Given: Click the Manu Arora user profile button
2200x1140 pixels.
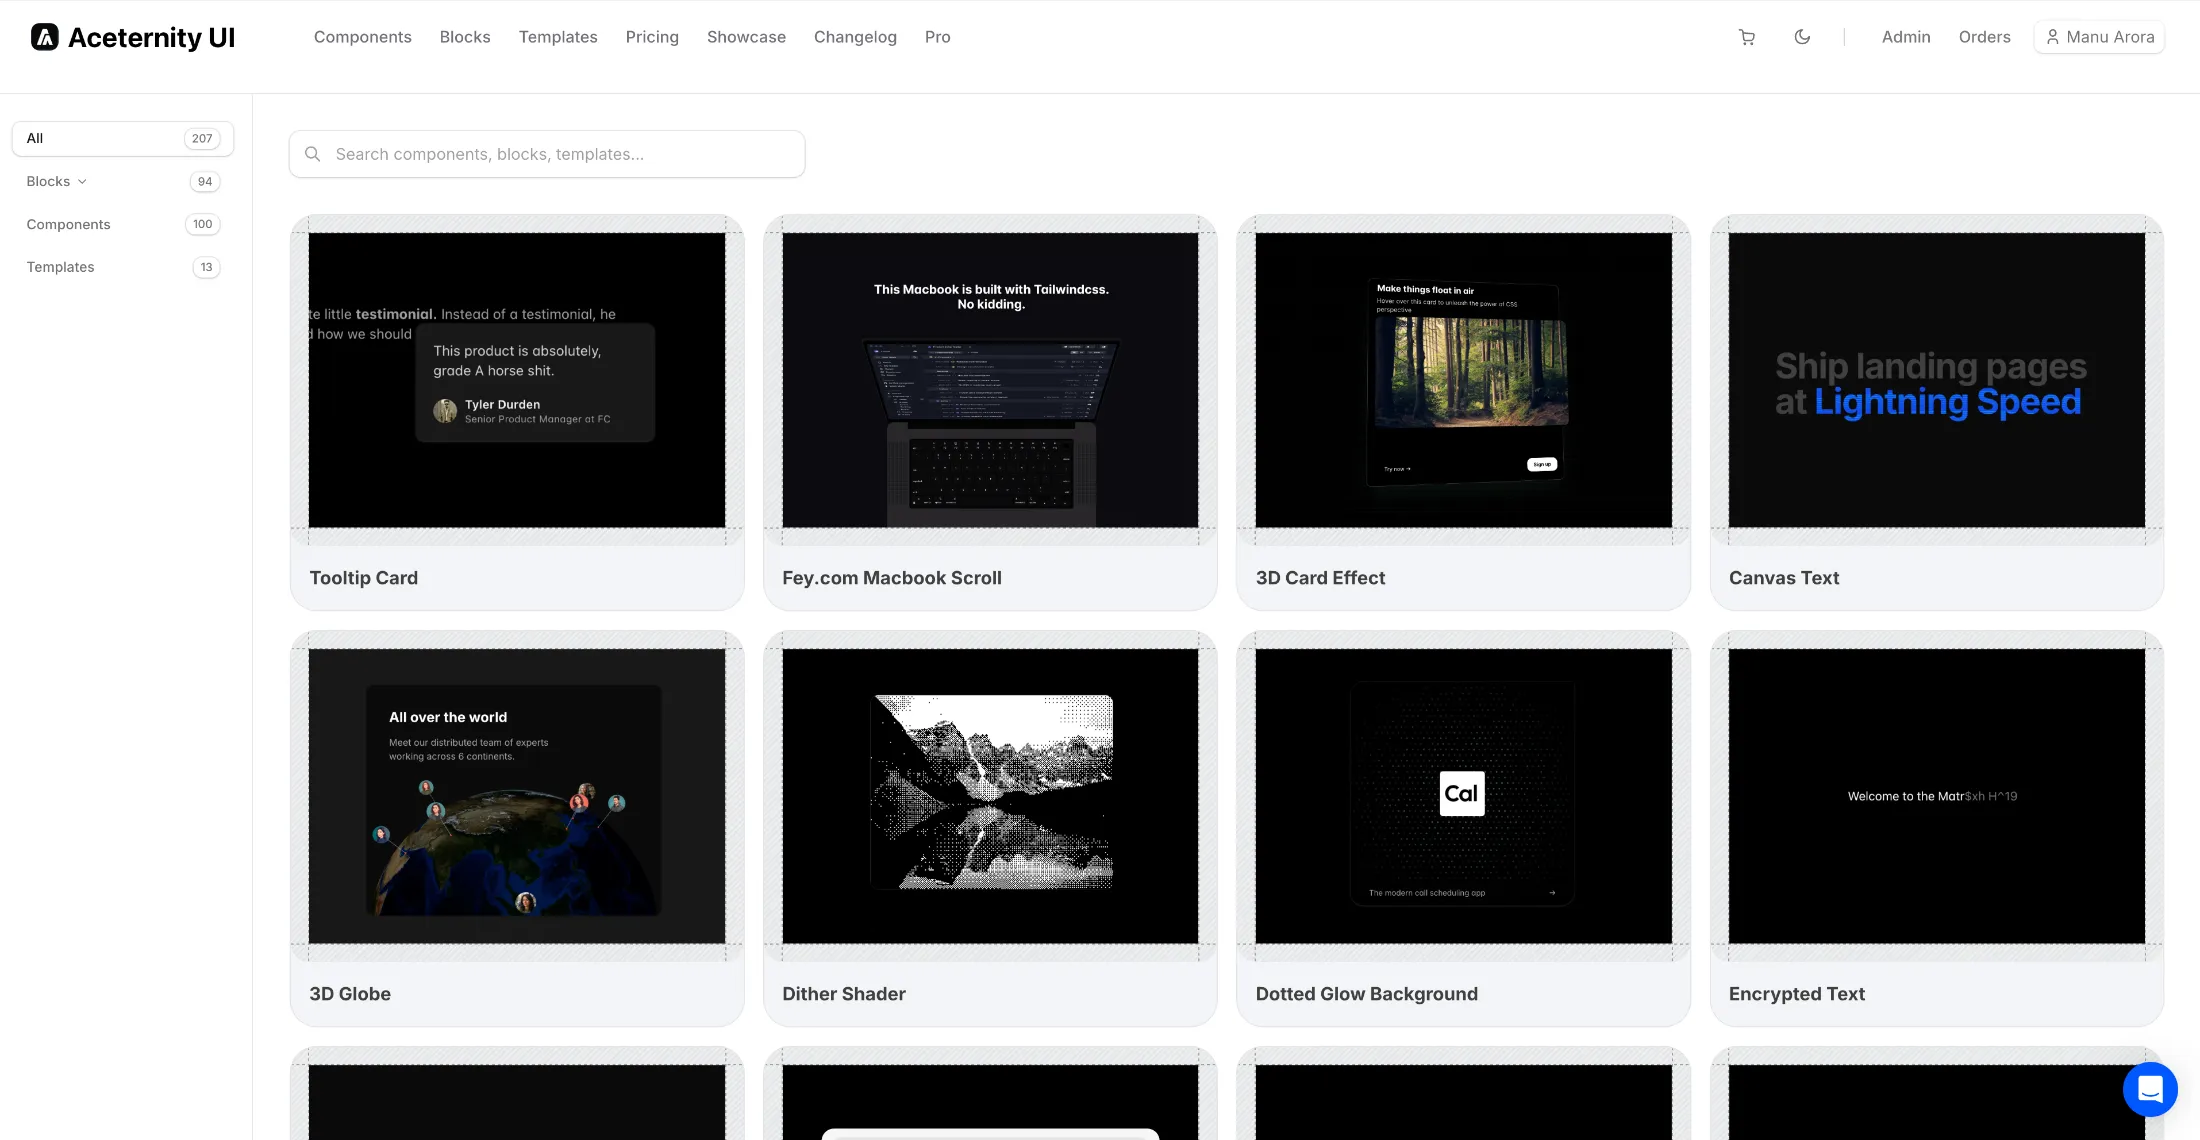Looking at the screenshot, I should [x=2099, y=37].
